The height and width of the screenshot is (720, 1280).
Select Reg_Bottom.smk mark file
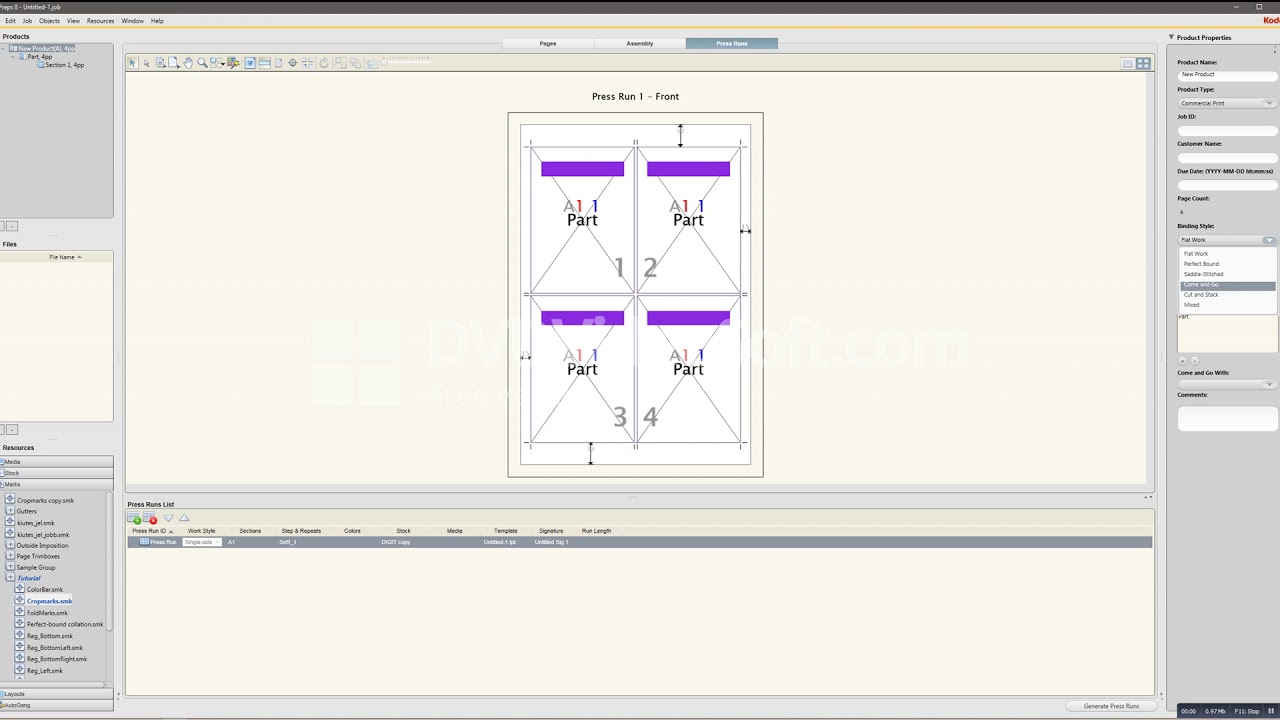tap(49, 636)
